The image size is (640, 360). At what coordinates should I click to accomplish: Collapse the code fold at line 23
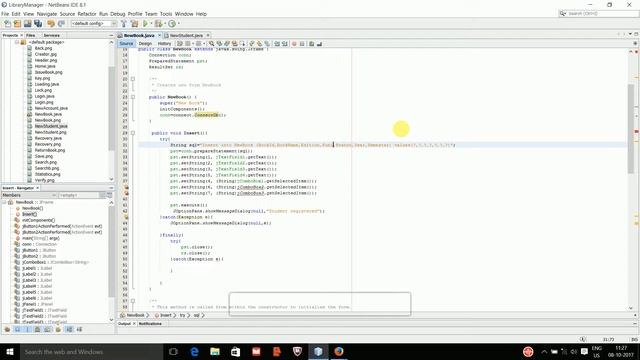coord(133,97)
